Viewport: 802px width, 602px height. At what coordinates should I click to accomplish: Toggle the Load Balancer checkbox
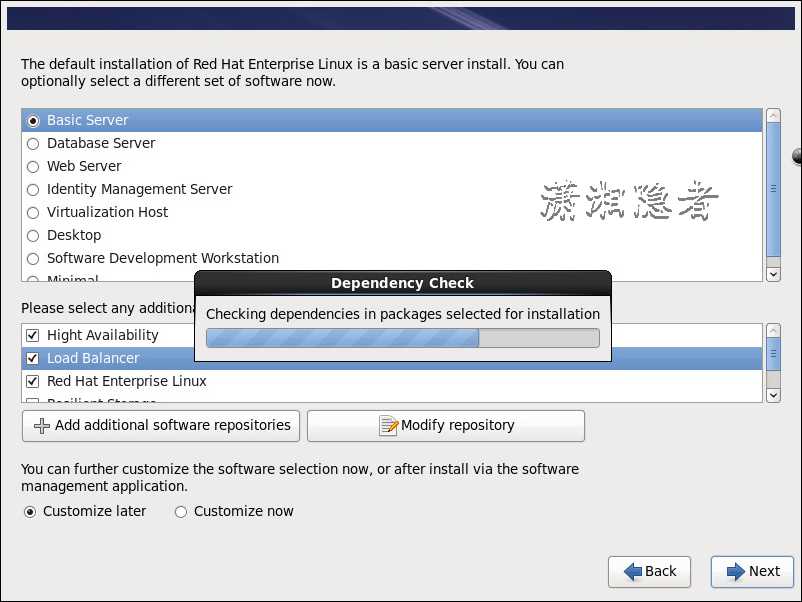click(33, 359)
